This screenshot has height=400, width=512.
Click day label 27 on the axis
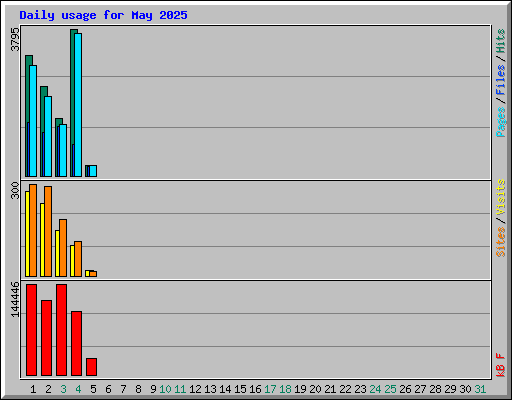420,389
